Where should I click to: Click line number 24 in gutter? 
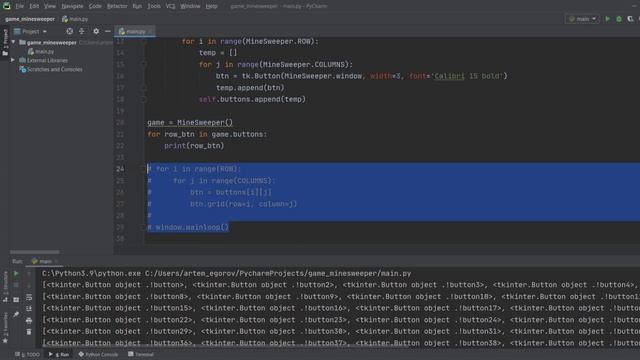(x=120, y=169)
